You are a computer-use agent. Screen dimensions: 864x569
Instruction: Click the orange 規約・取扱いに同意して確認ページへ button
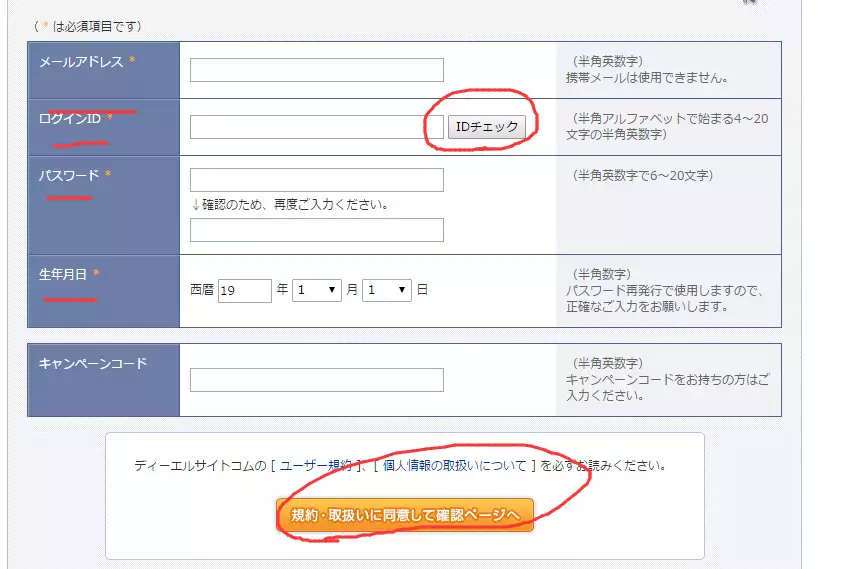point(405,515)
